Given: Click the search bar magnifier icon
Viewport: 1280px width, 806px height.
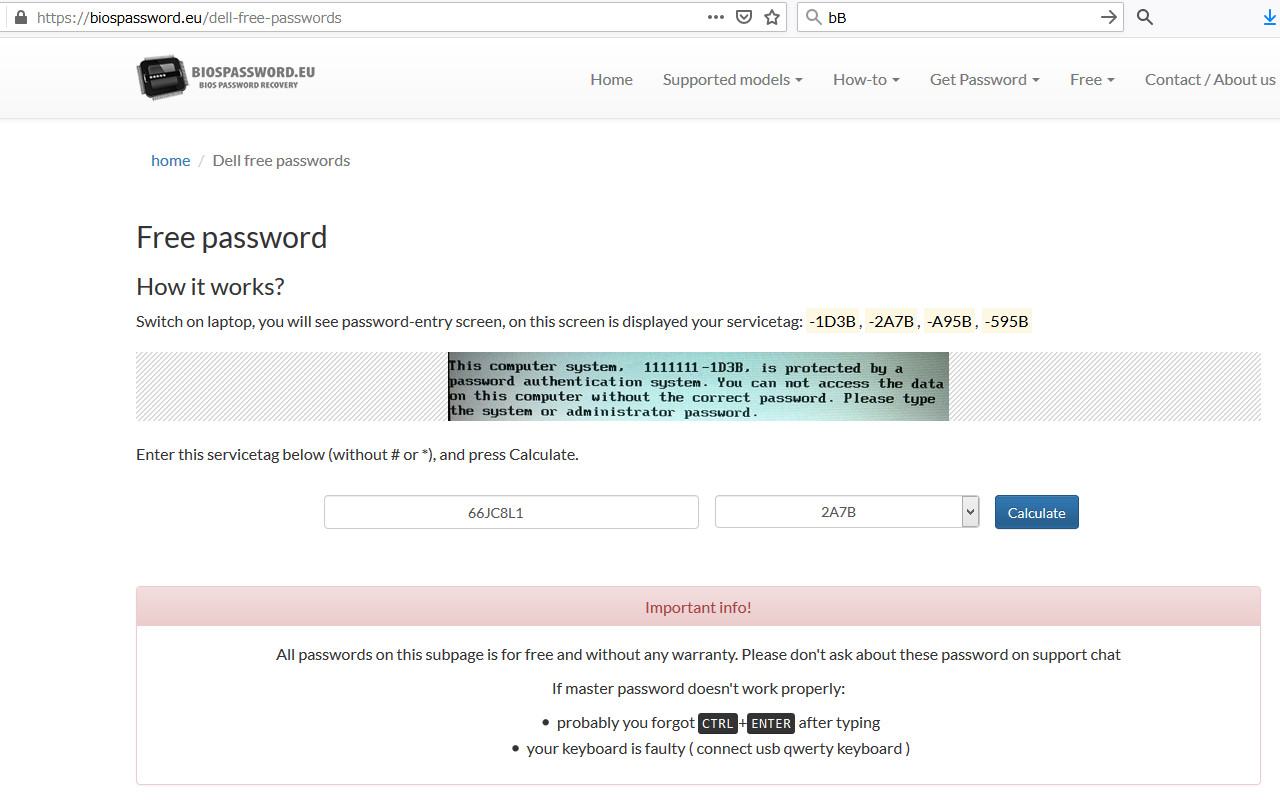Looking at the screenshot, I should pyautogui.click(x=813, y=17).
